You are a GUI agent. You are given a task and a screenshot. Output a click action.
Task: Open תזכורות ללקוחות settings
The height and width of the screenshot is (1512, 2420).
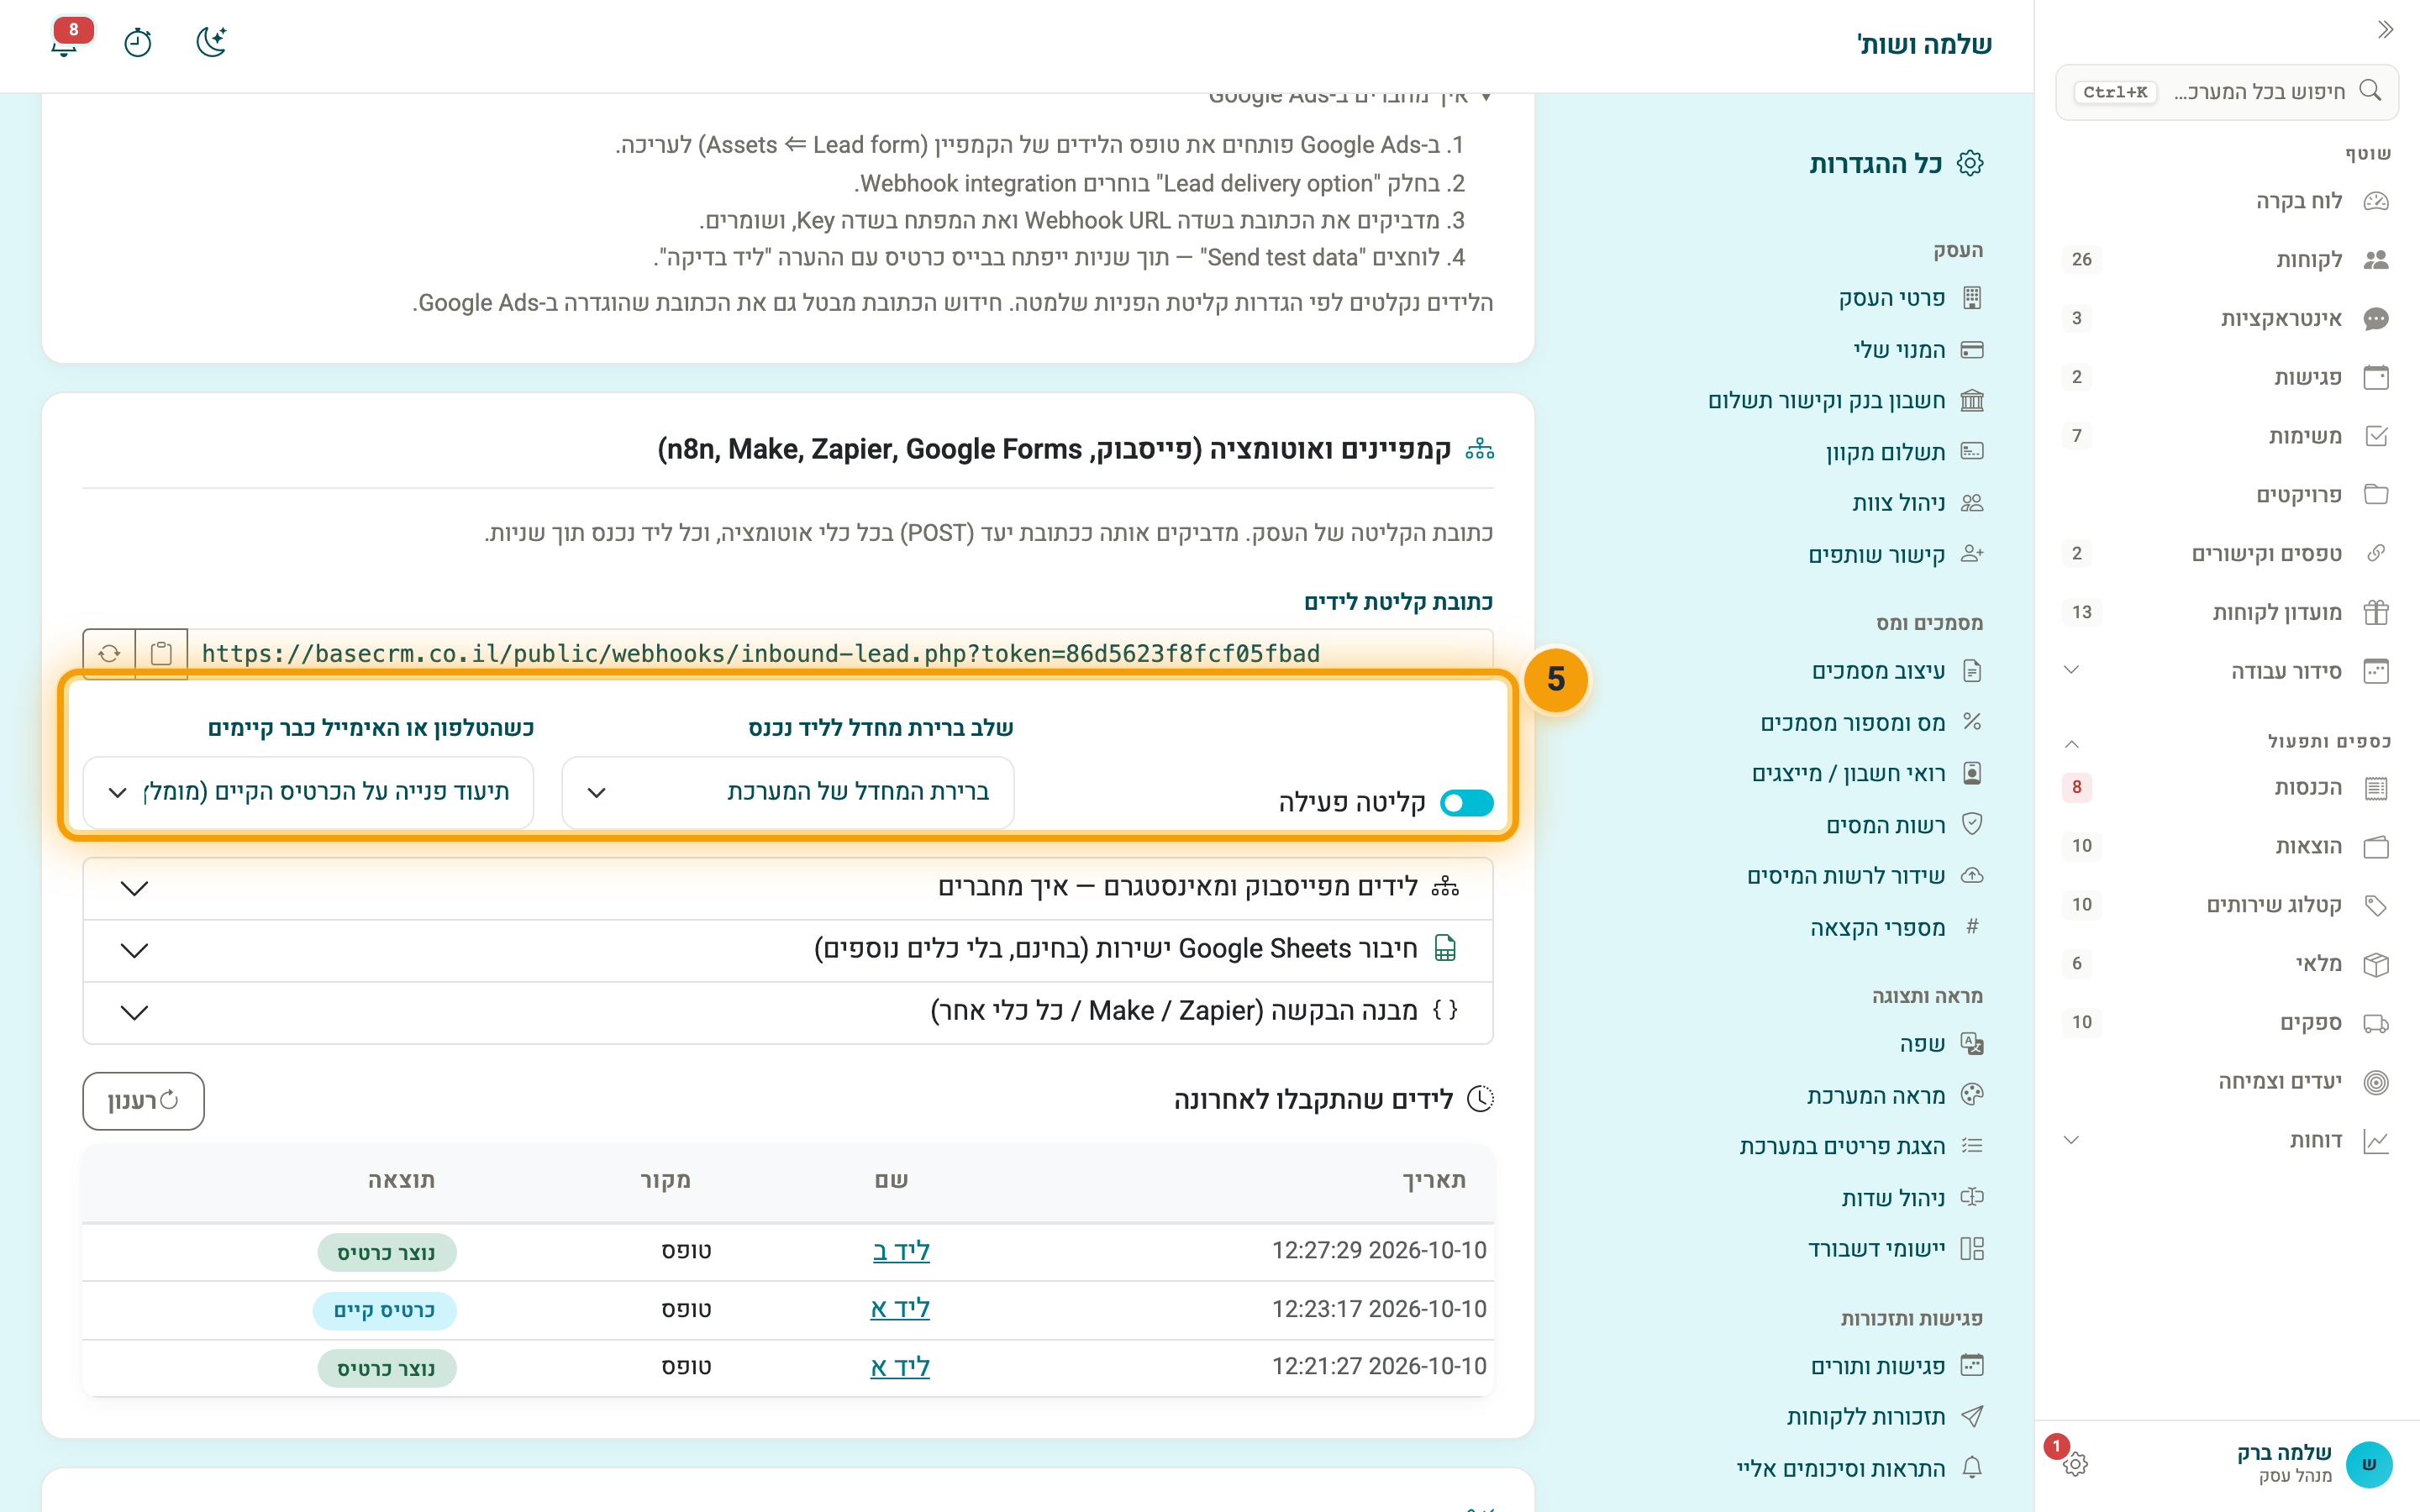coord(1884,1417)
